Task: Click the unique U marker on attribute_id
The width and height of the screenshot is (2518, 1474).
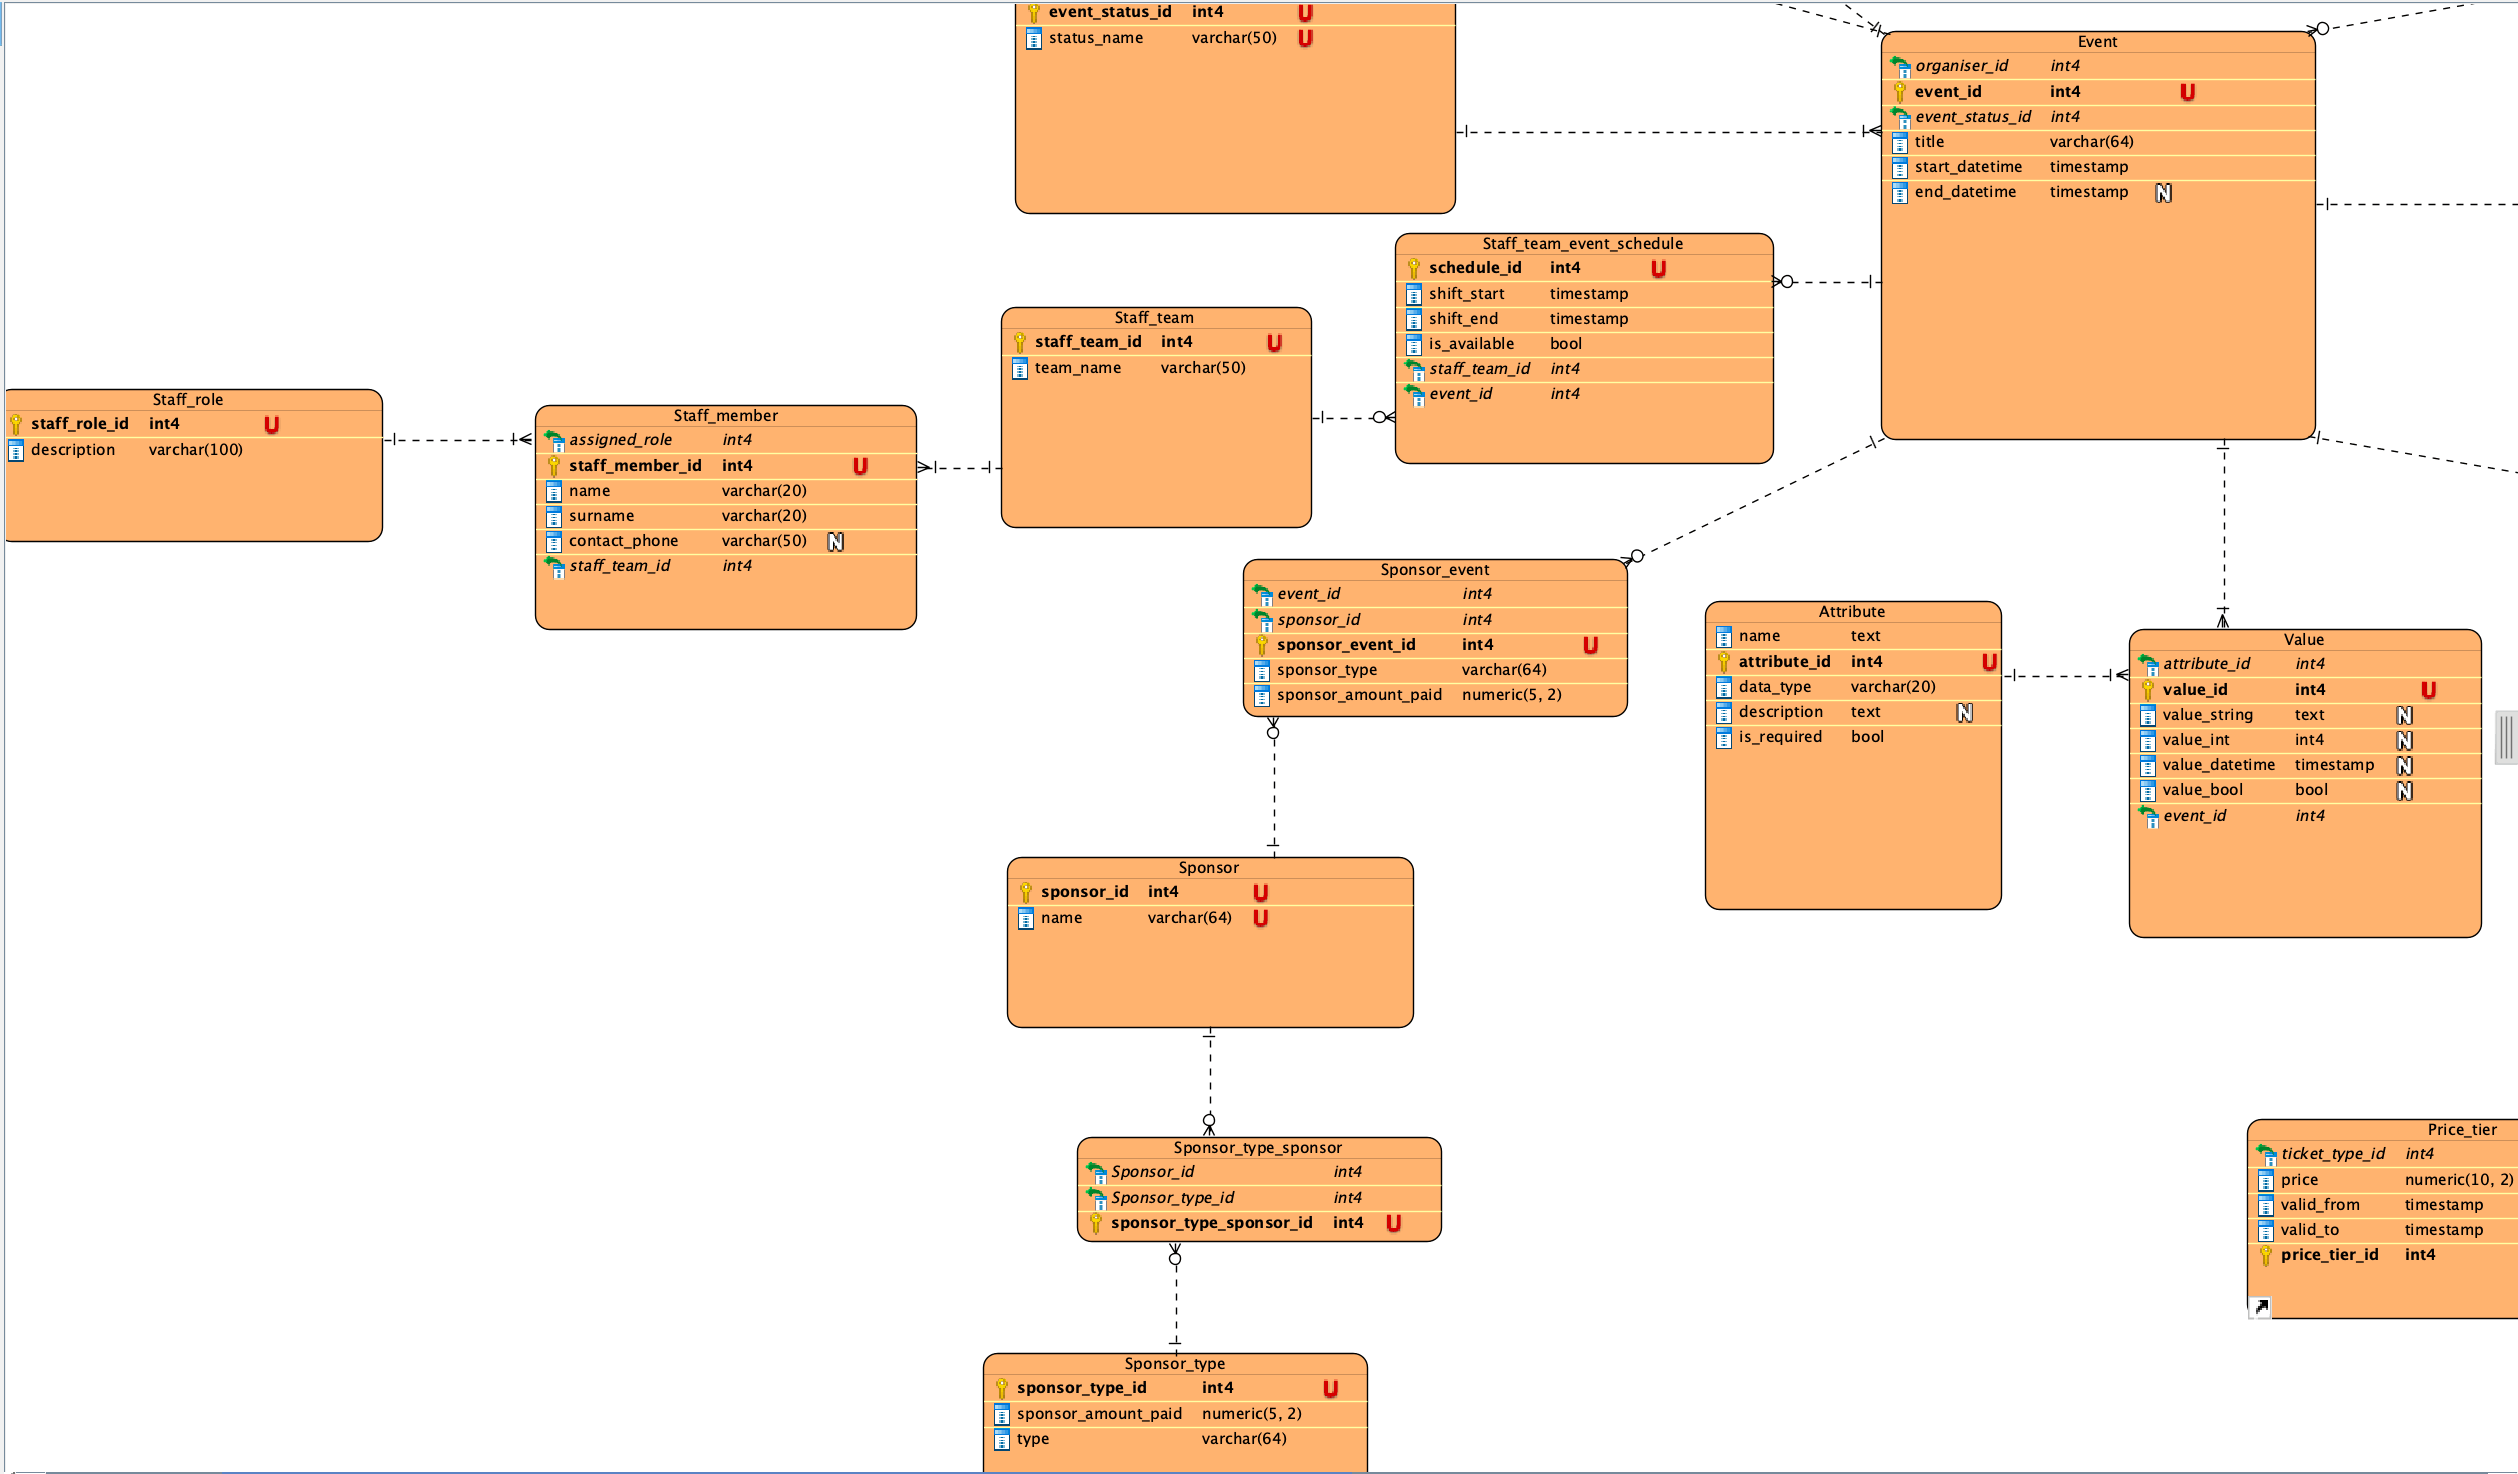Action: pyautogui.click(x=1989, y=662)
